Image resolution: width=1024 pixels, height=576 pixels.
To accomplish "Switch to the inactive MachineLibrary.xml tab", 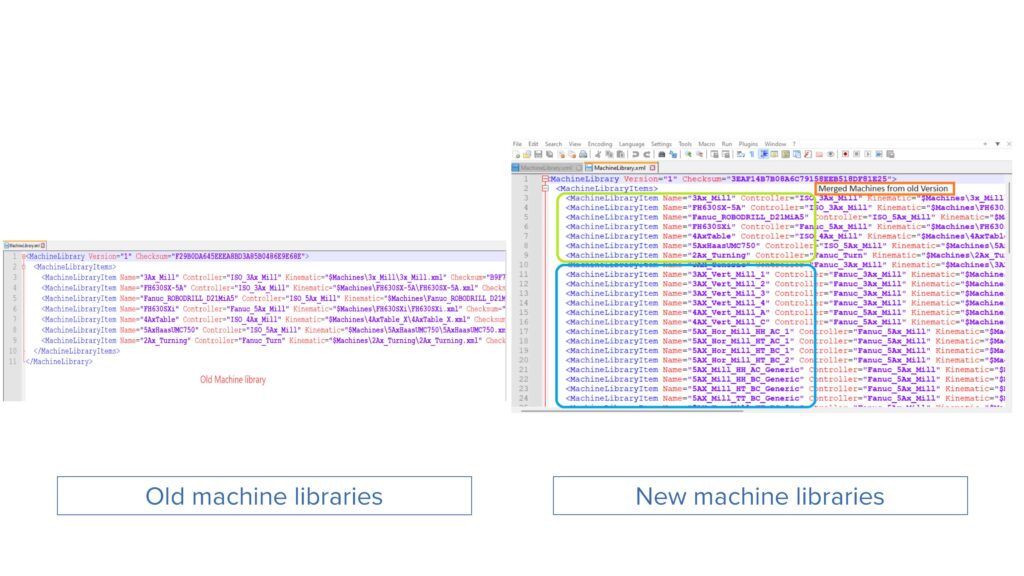I will 545,167.
